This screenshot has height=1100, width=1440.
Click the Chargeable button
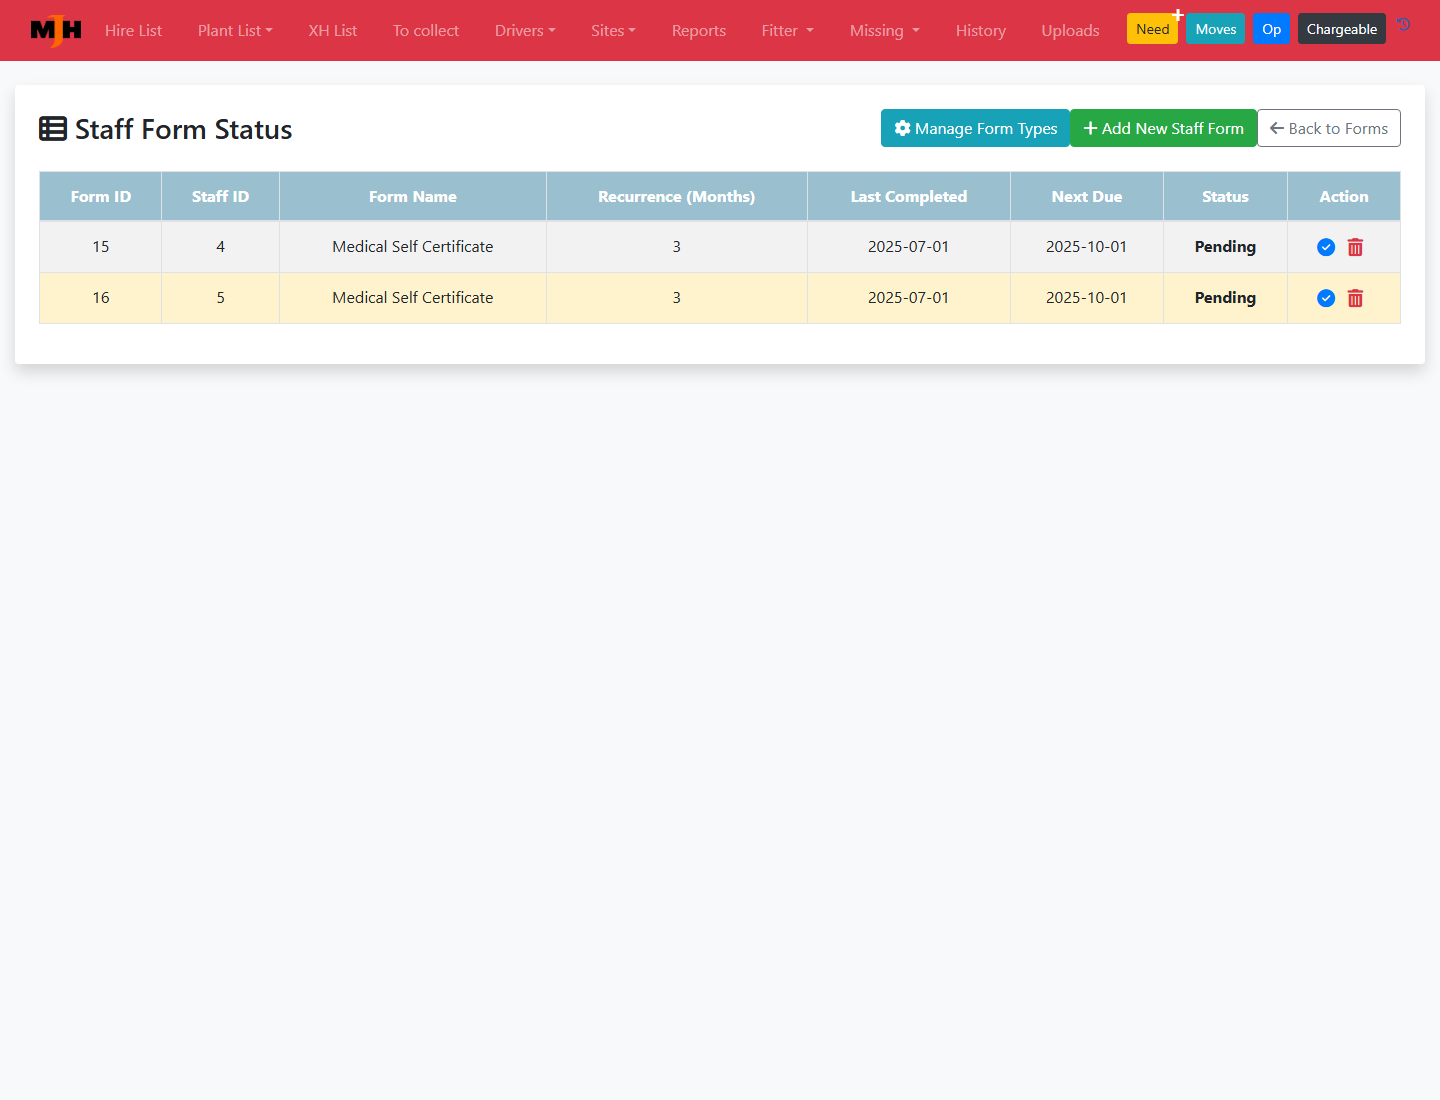point(1342,29)
